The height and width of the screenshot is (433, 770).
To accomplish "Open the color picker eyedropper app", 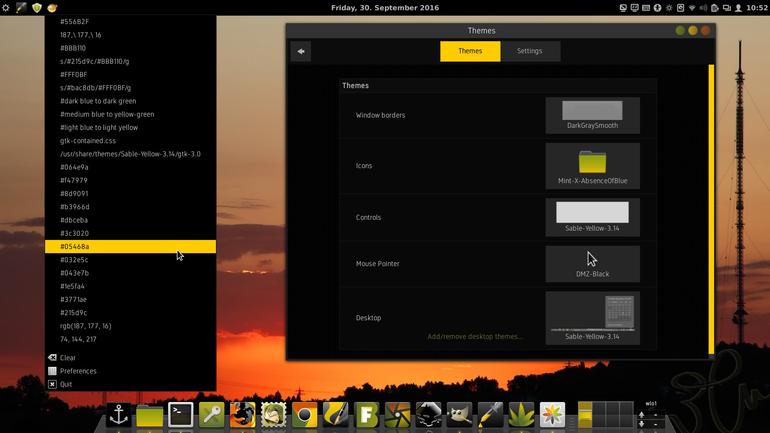I will [490, 415].
